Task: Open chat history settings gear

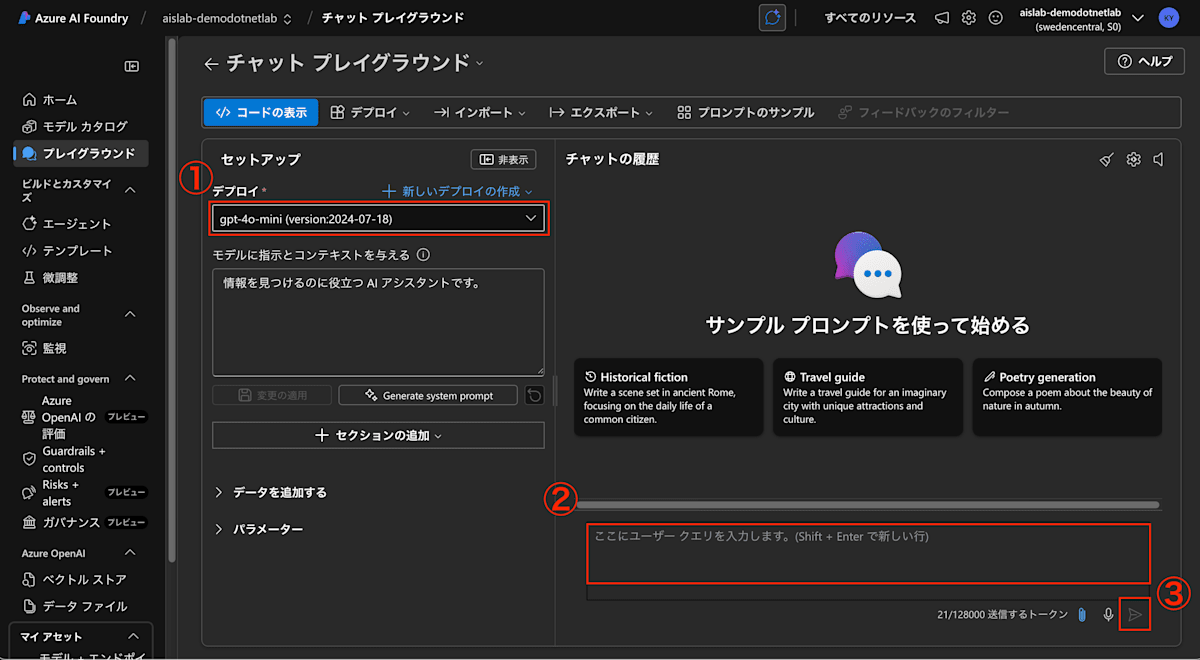Action: (x=1133, y=159)
